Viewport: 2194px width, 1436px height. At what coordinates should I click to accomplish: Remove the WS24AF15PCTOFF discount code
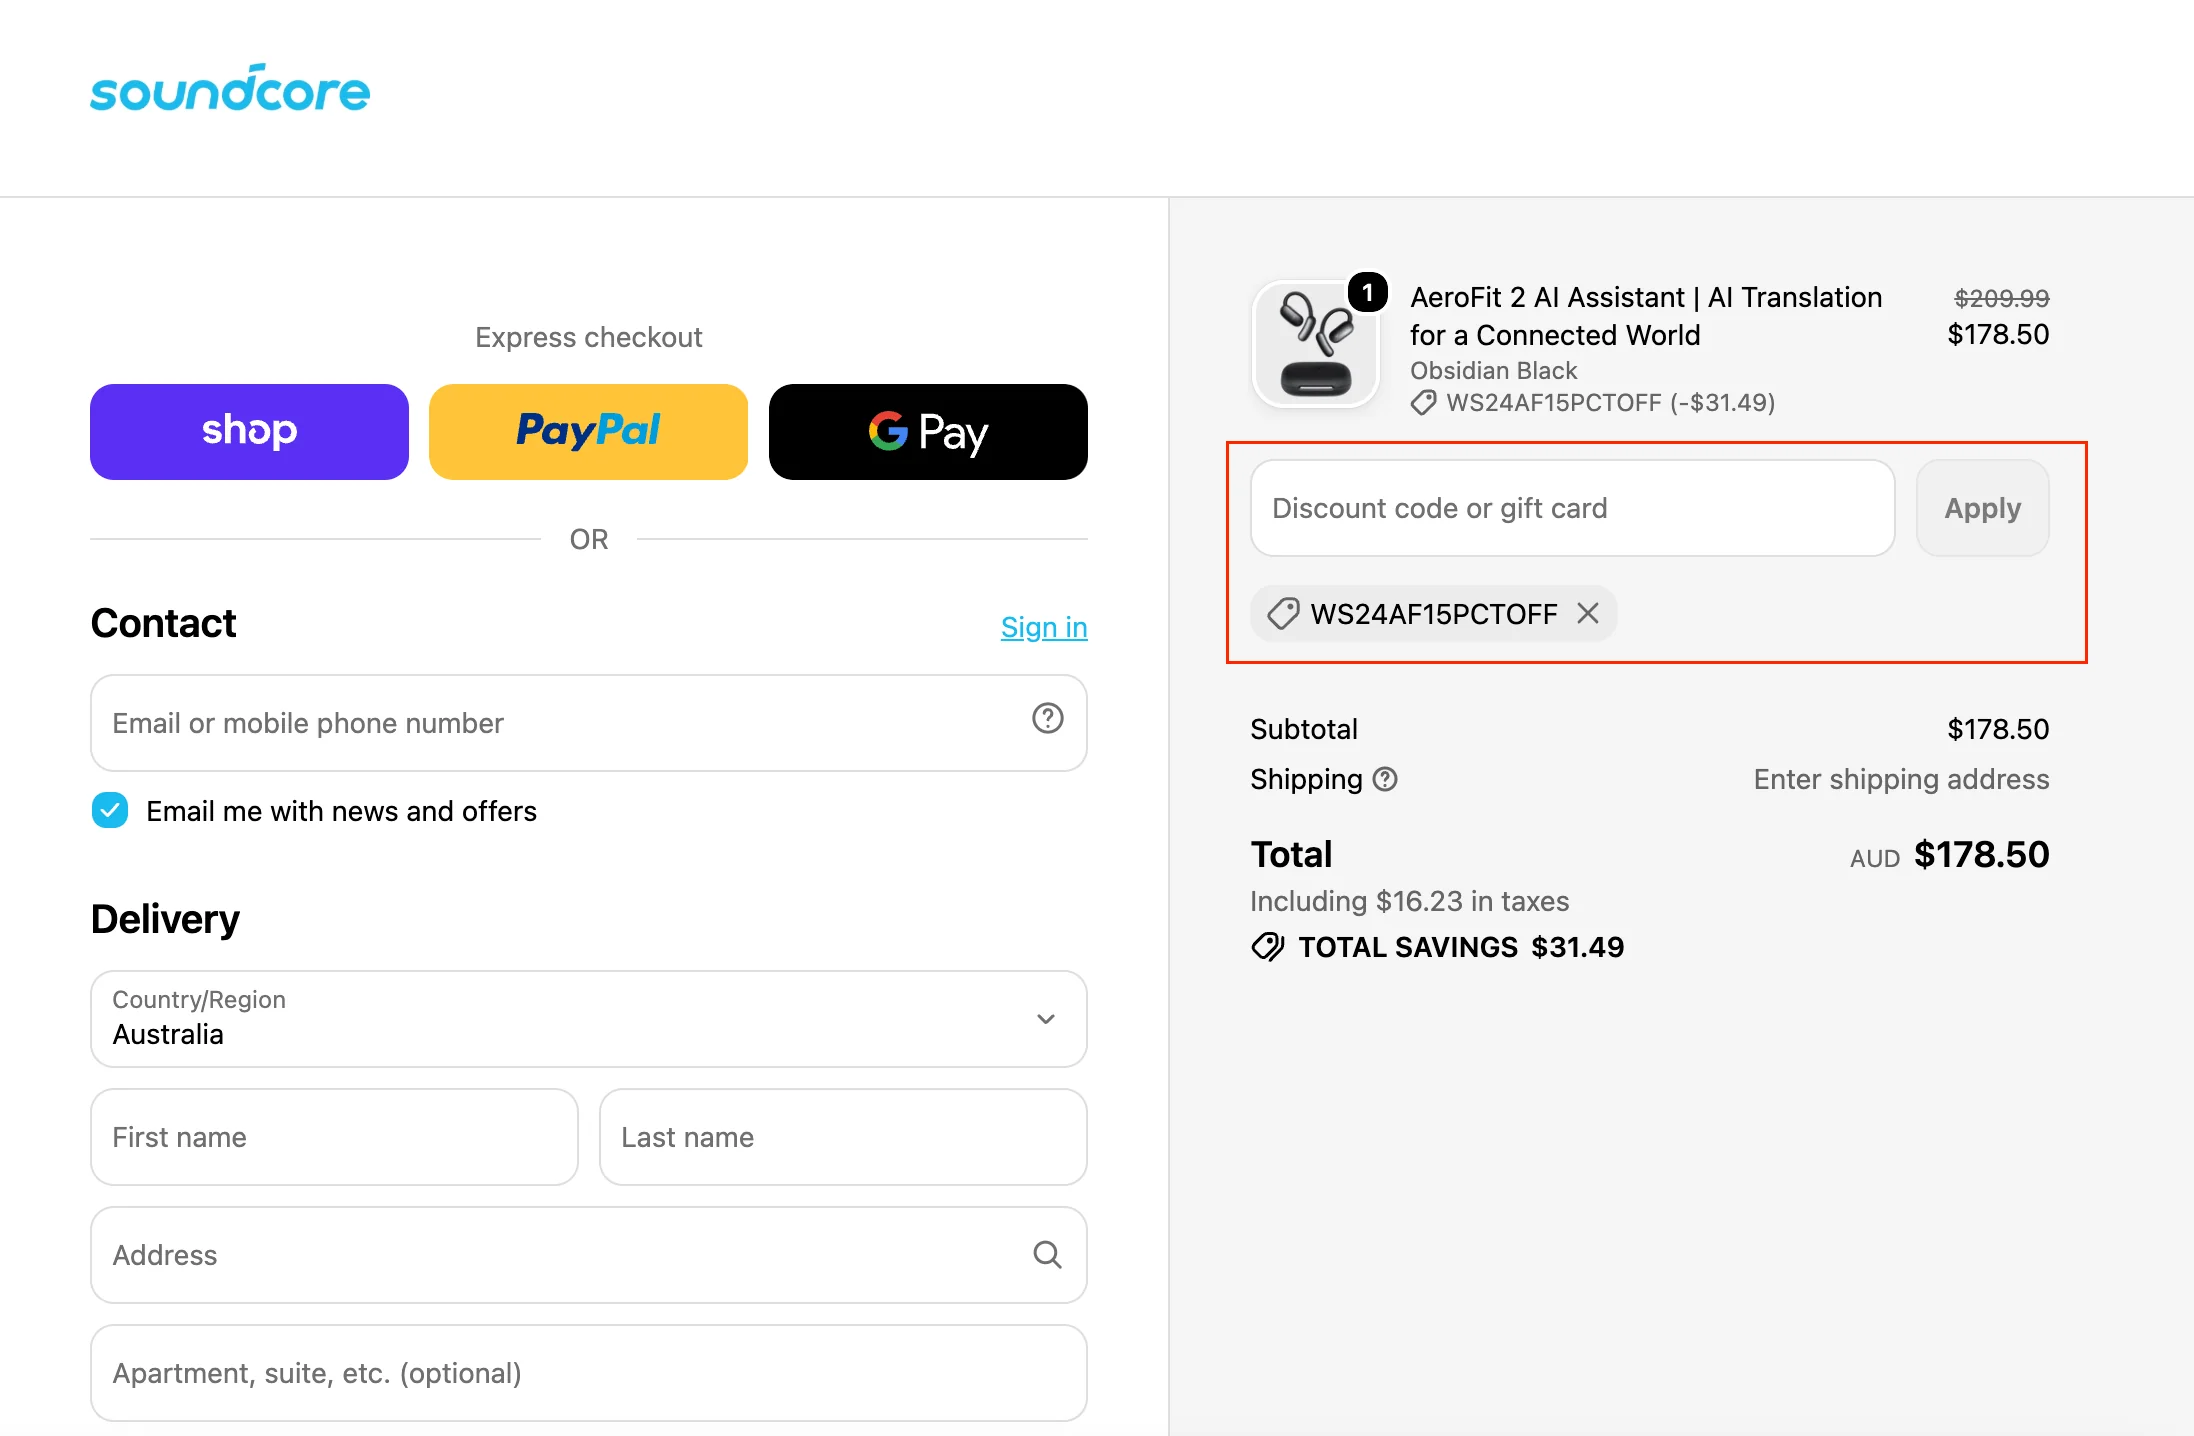1588,613
